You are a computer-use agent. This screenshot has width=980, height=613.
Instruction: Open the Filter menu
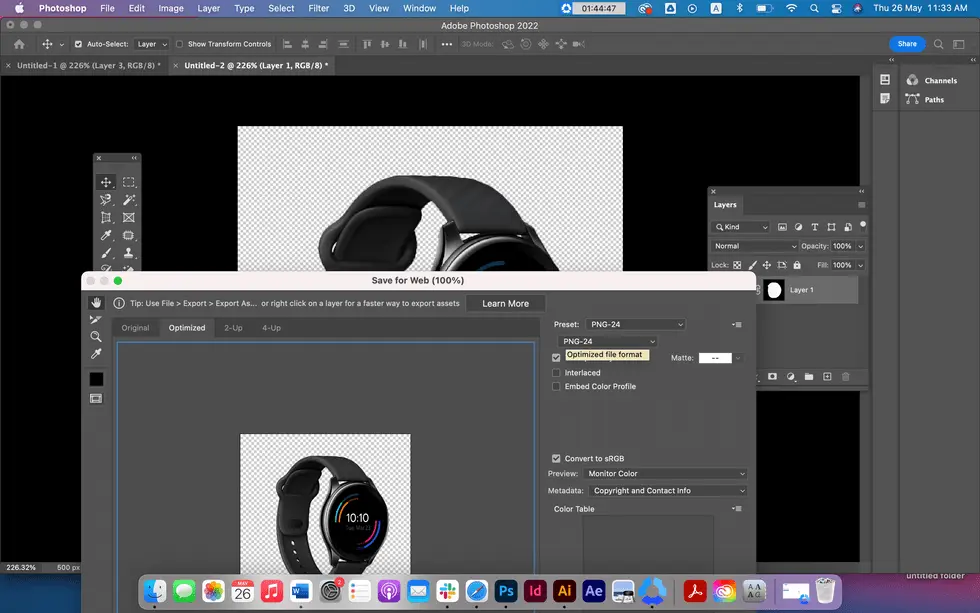(318, 8)
